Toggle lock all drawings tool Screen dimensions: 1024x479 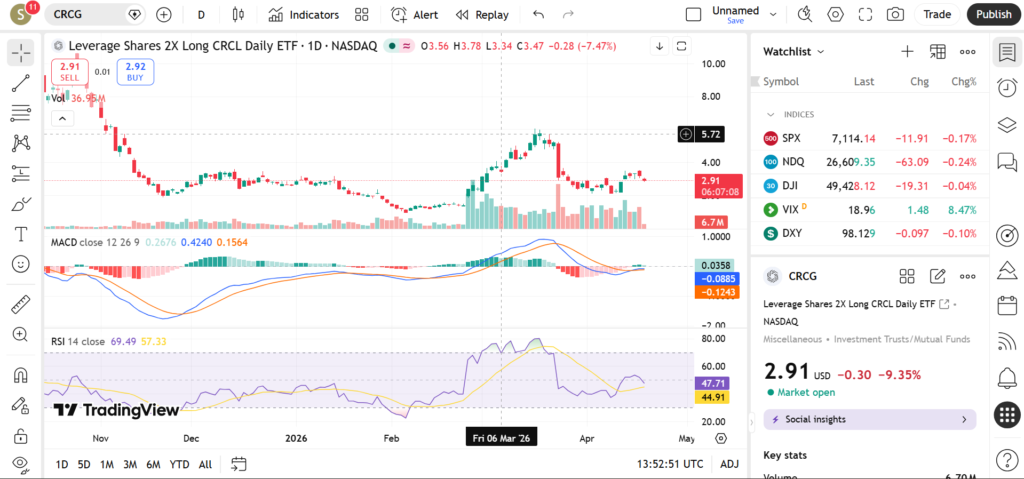(x=21, y=436)
